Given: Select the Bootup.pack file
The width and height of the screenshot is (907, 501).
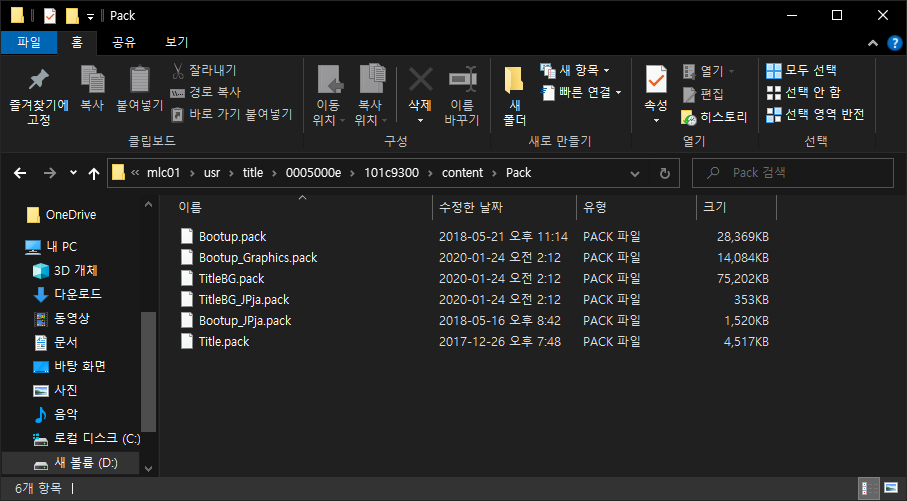Looking at the screenshot, I should point(233,237).
